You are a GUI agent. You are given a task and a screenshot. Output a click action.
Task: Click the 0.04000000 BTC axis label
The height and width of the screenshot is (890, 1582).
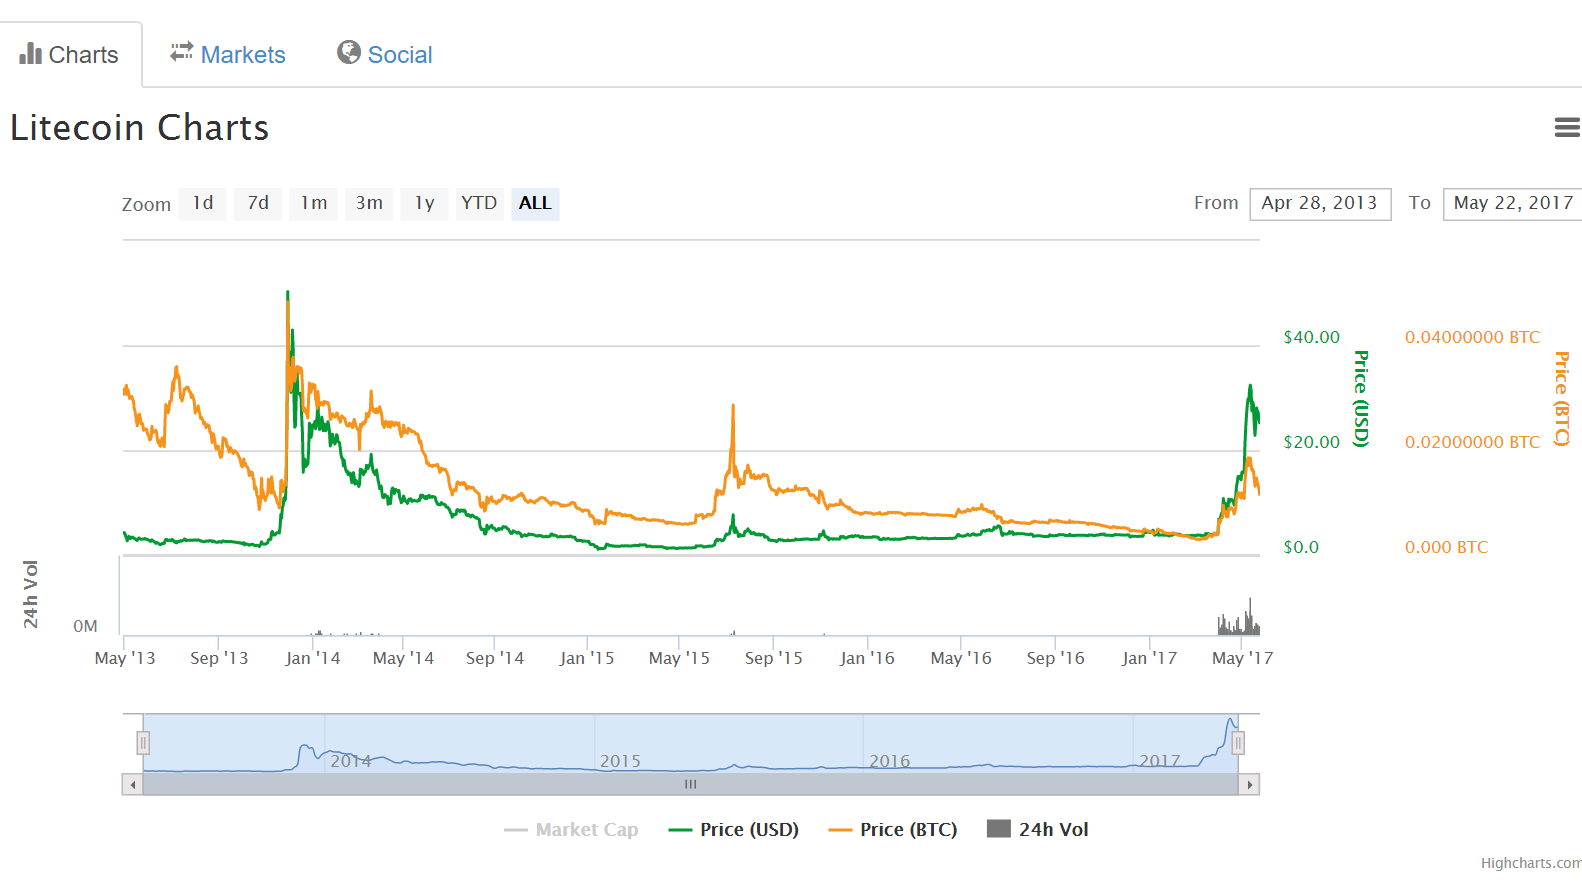[x=1472, y=337]
